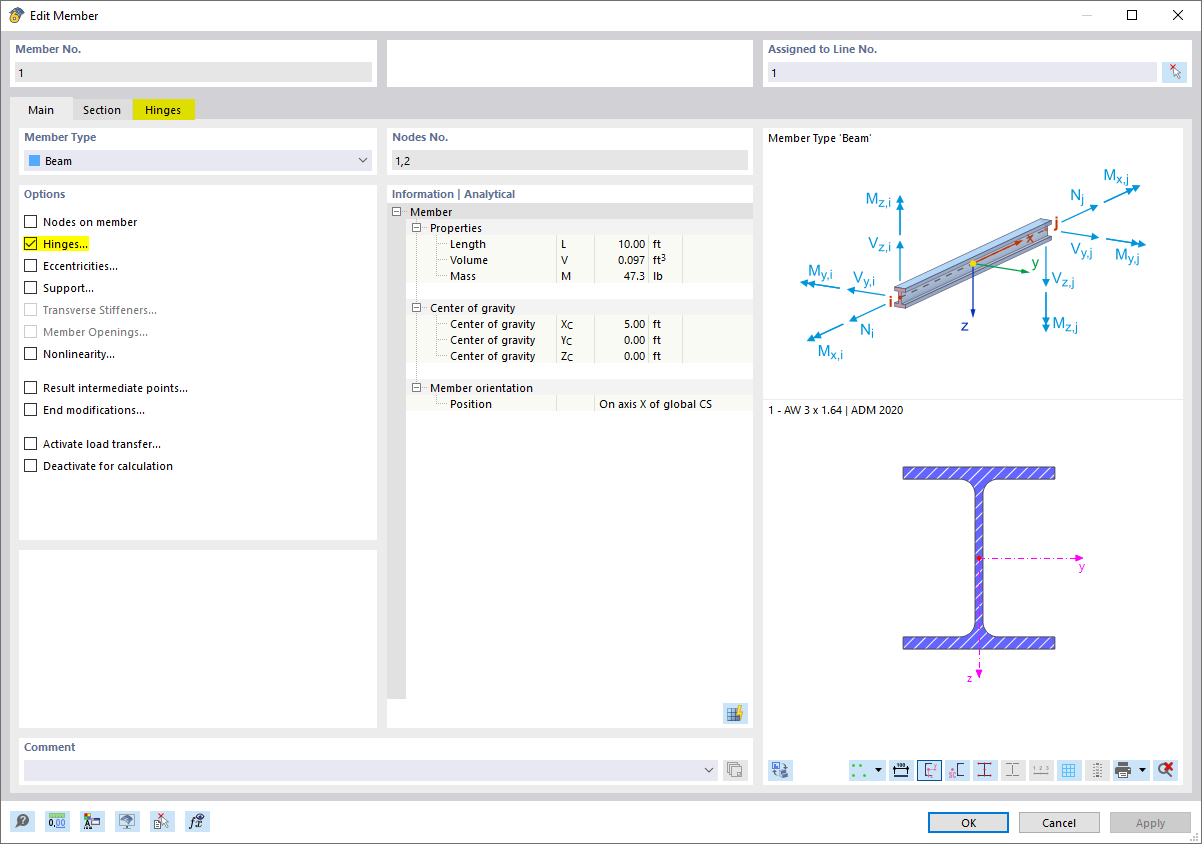Switch to the Section tab
This screenshot has width=1202, height=844.
point(101,110)
